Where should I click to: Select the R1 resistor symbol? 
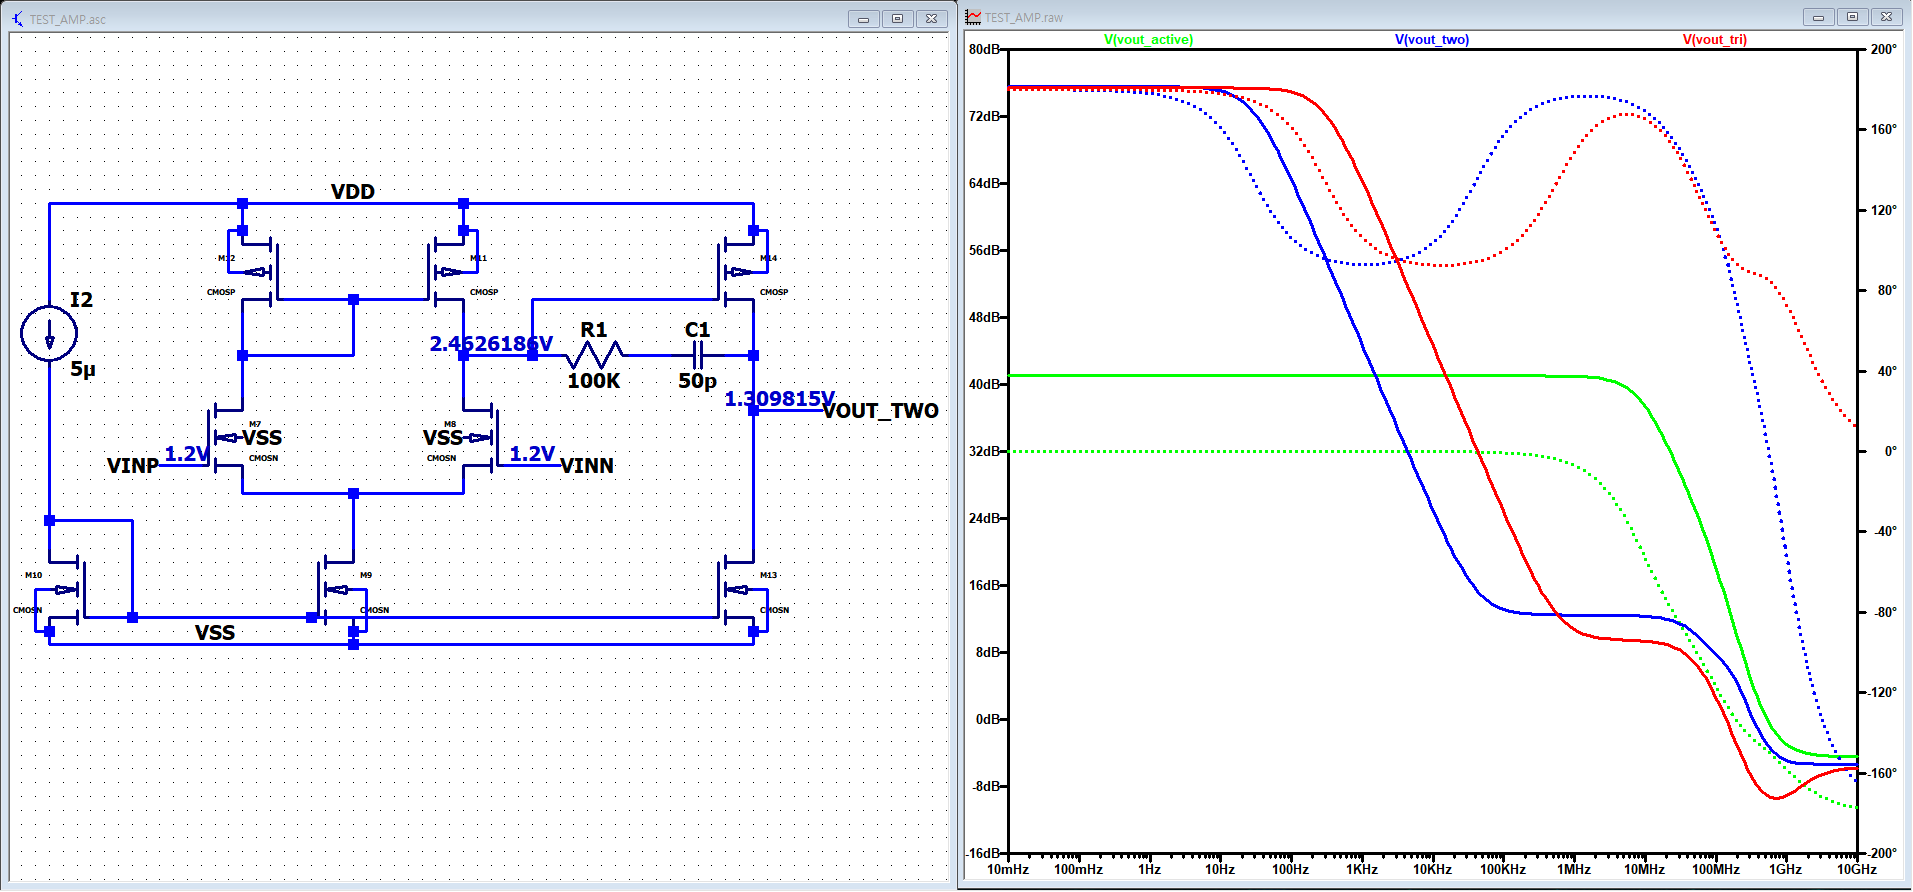point(594,355)
